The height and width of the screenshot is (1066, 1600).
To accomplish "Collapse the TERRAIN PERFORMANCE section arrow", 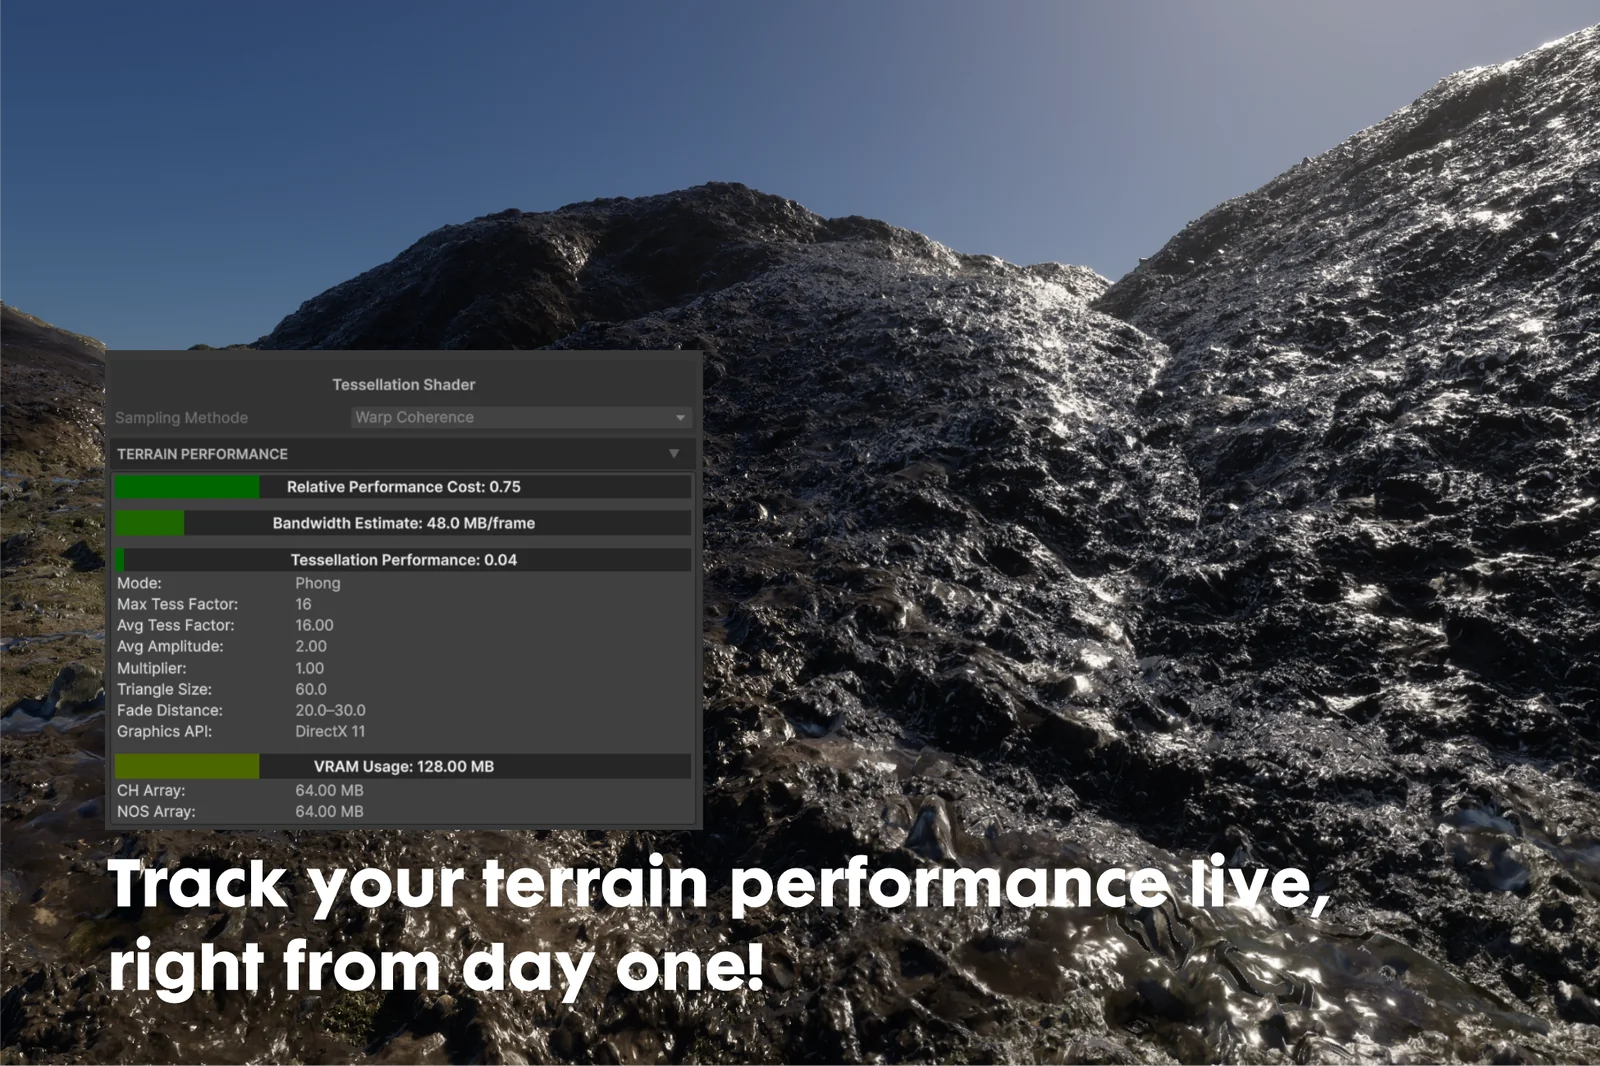I will 674,454.
